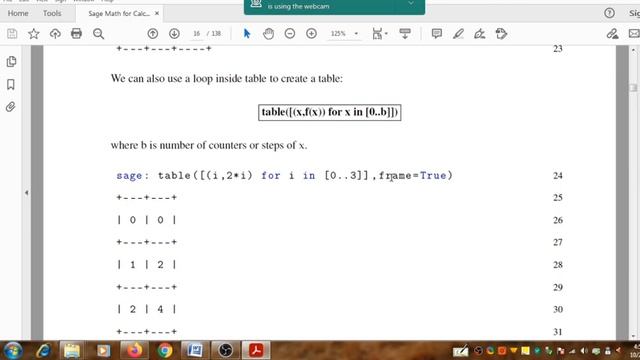
Task: Close the Sage Math for Calc tab
Action: pos(157,13)
